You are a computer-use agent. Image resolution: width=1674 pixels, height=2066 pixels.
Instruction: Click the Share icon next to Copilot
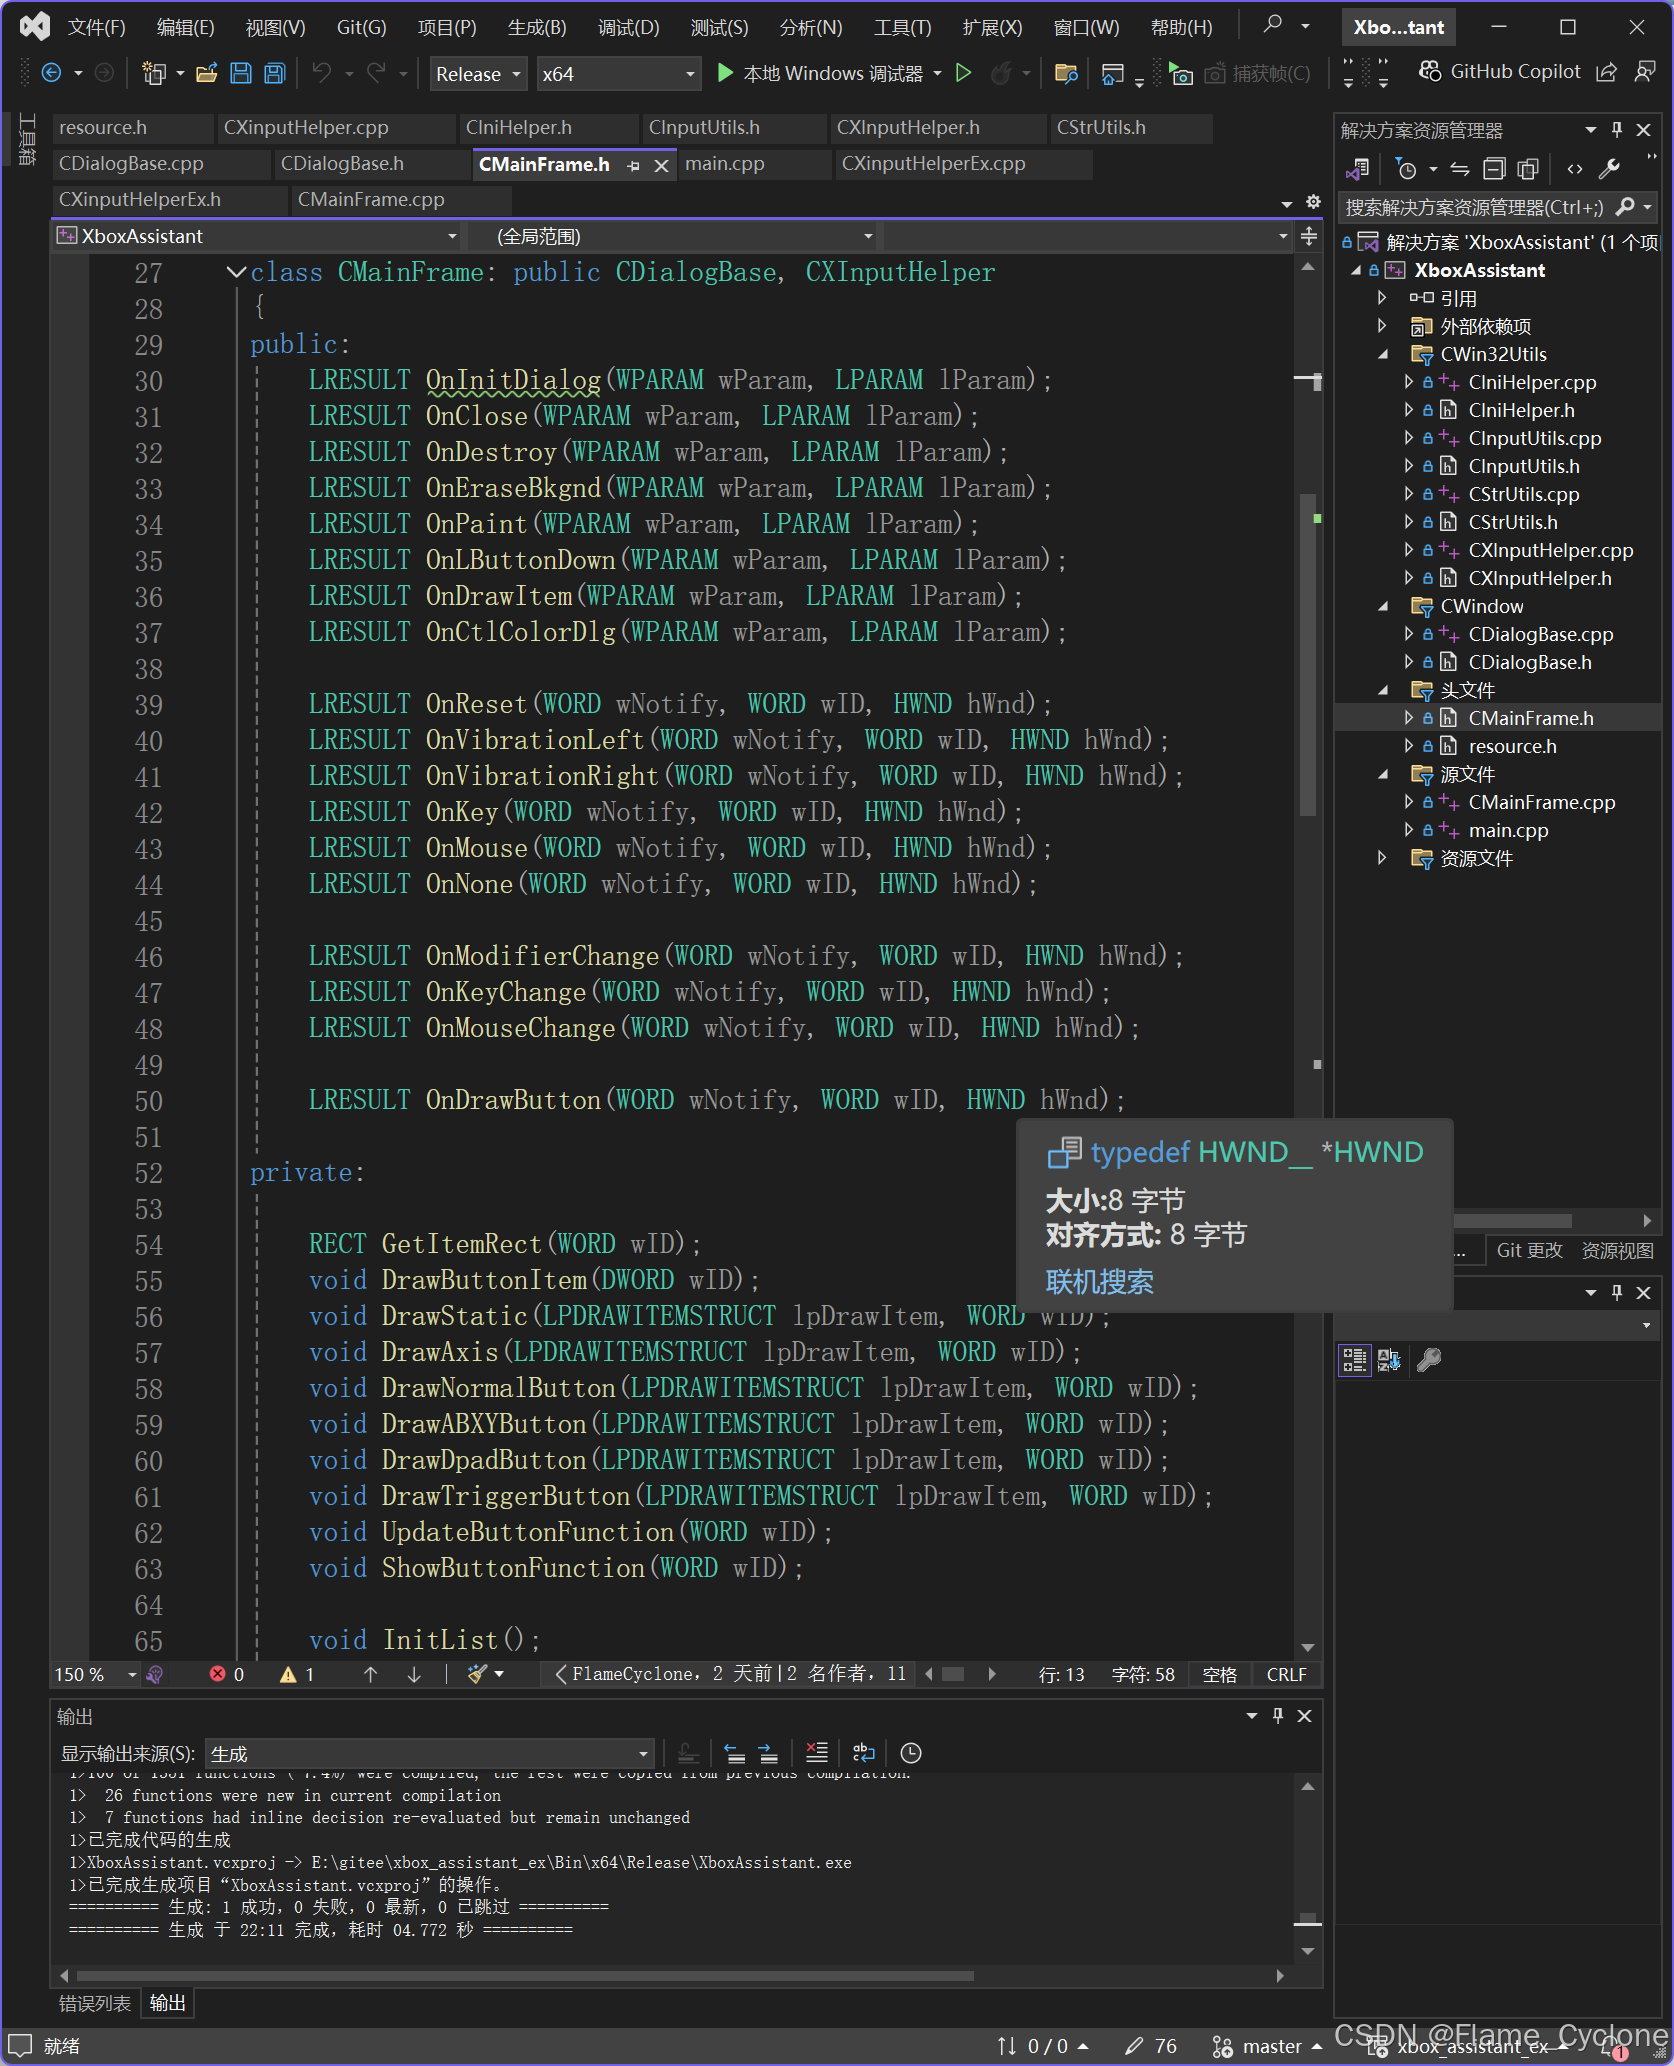click(1606, 72)
